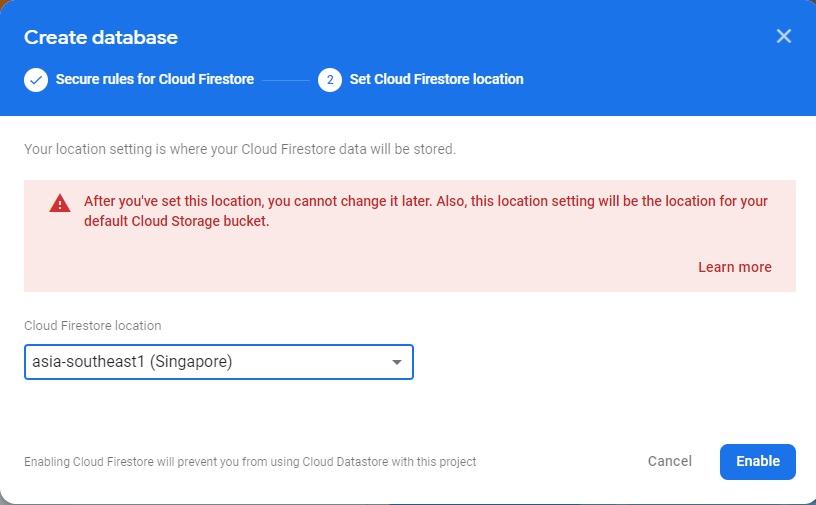Click Enable to create the database

click(758, 462)
